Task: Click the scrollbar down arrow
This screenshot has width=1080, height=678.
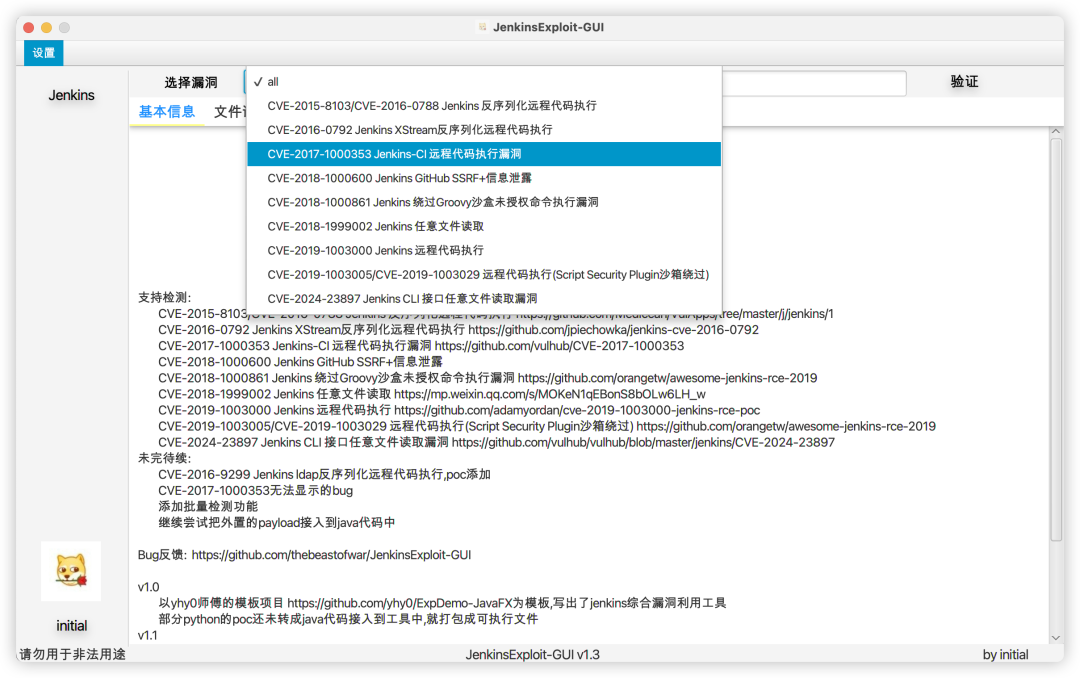Action: click(1056, 638)
